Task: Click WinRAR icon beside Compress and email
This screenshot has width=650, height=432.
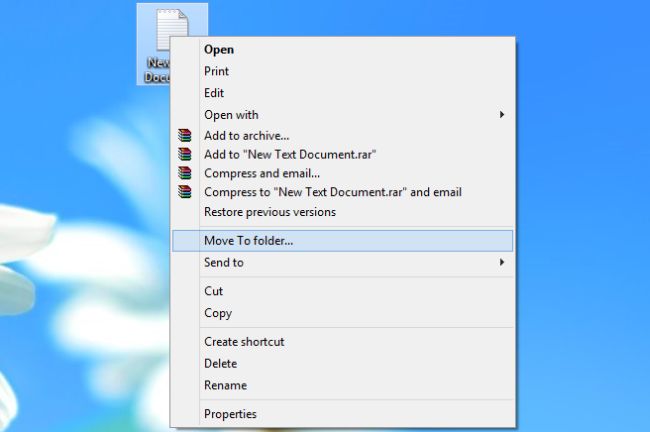Action: 185,173
